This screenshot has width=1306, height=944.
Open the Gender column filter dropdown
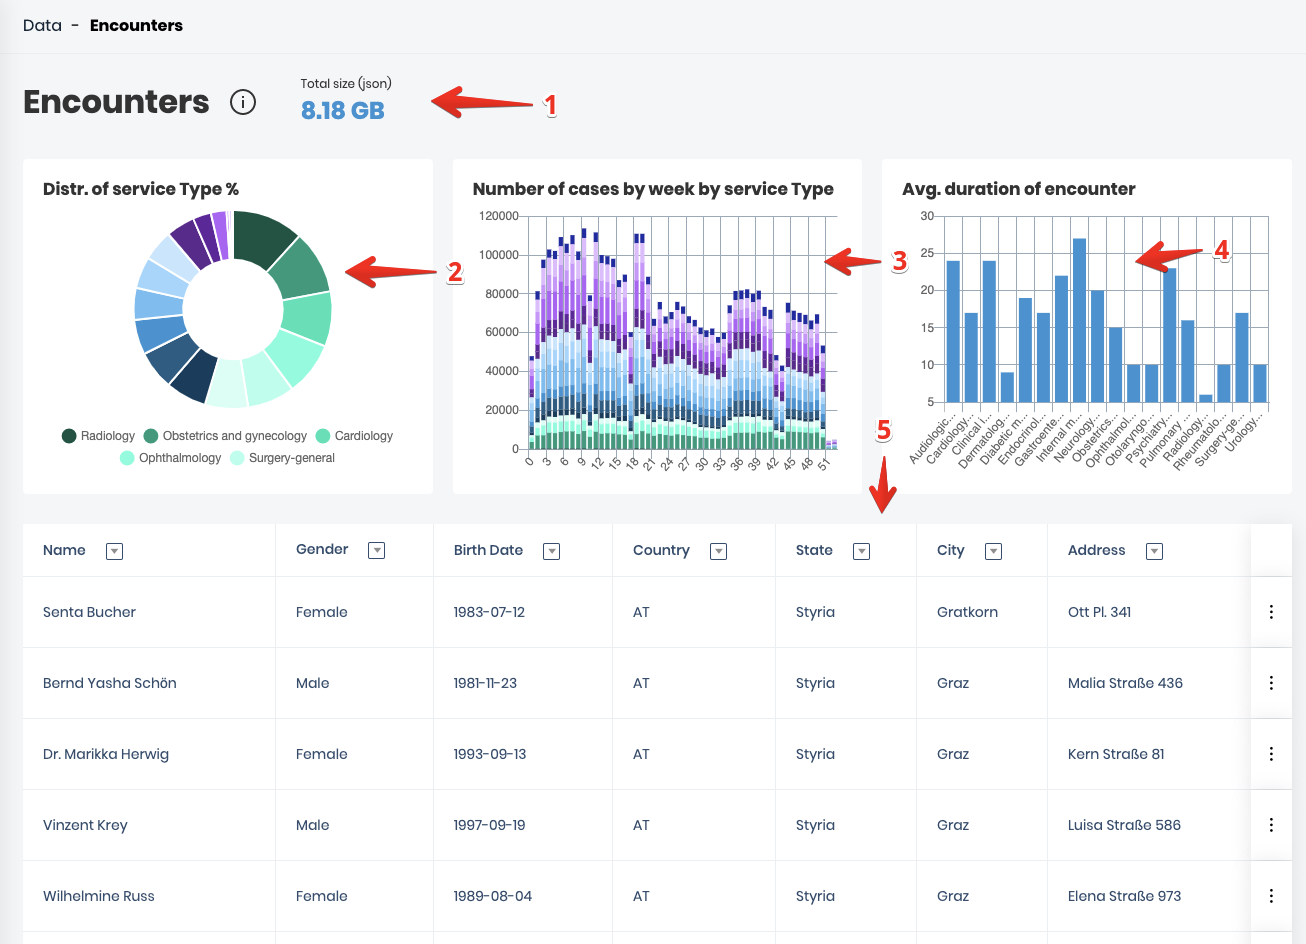376,550
